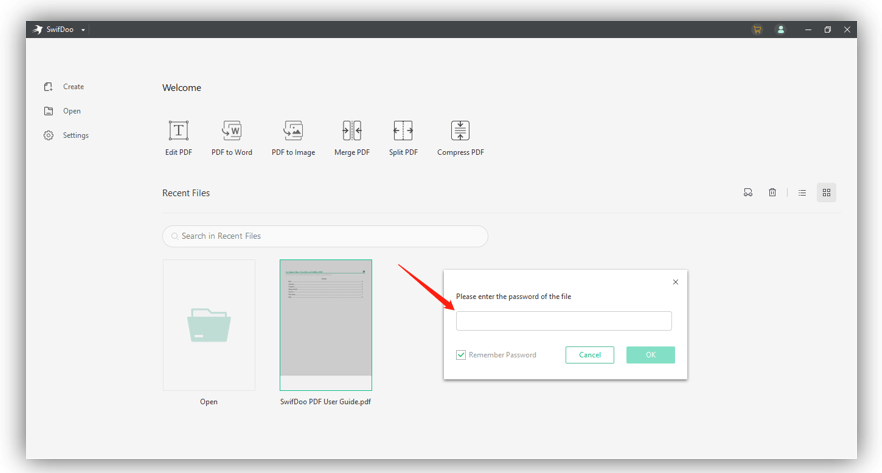Launch PDF to Word converter
The height and width of the screenshot is (473, 882).
[x=232, y=138]
